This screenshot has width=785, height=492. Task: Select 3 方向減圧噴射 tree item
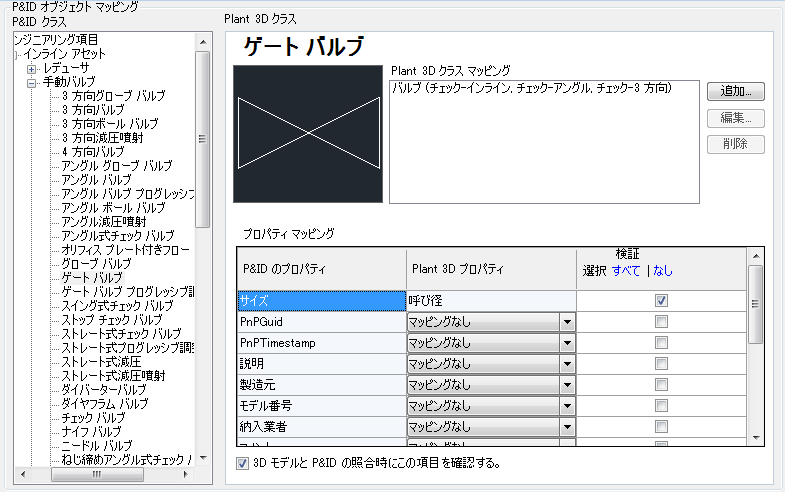point(102,138)
